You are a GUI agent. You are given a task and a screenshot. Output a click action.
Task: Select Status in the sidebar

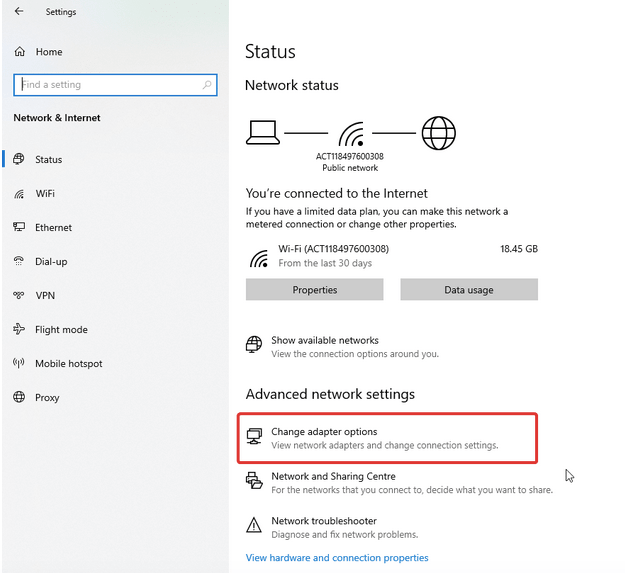48,159
